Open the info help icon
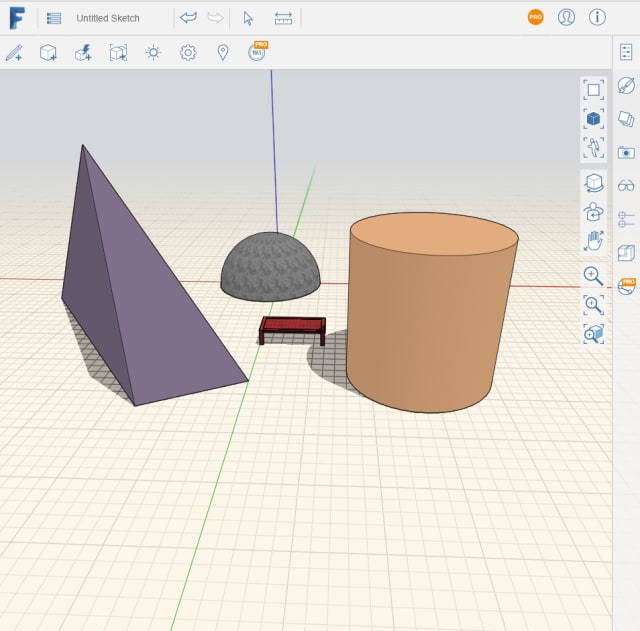Screen dimensions: 640x631 [597, 17]
